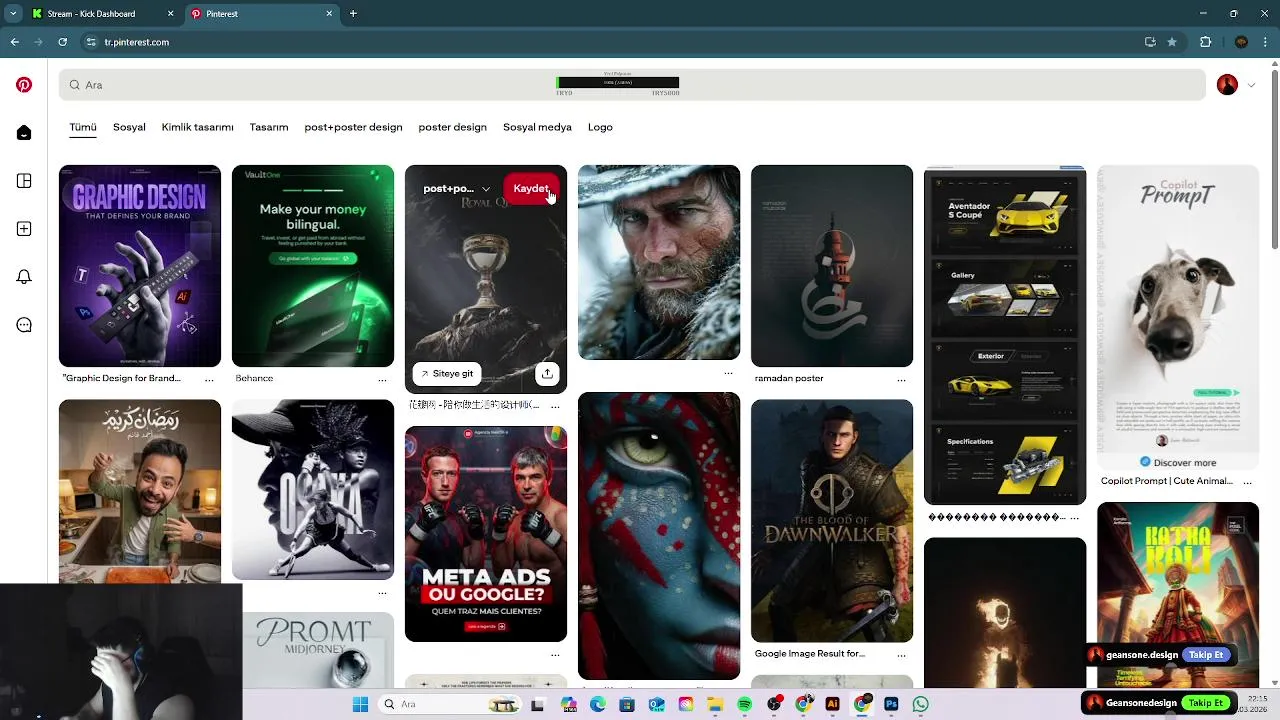Open the browser three-dot menu
Viewport: 1280px width, 720px height.
pyautogui.click(x=1267, y=42)
